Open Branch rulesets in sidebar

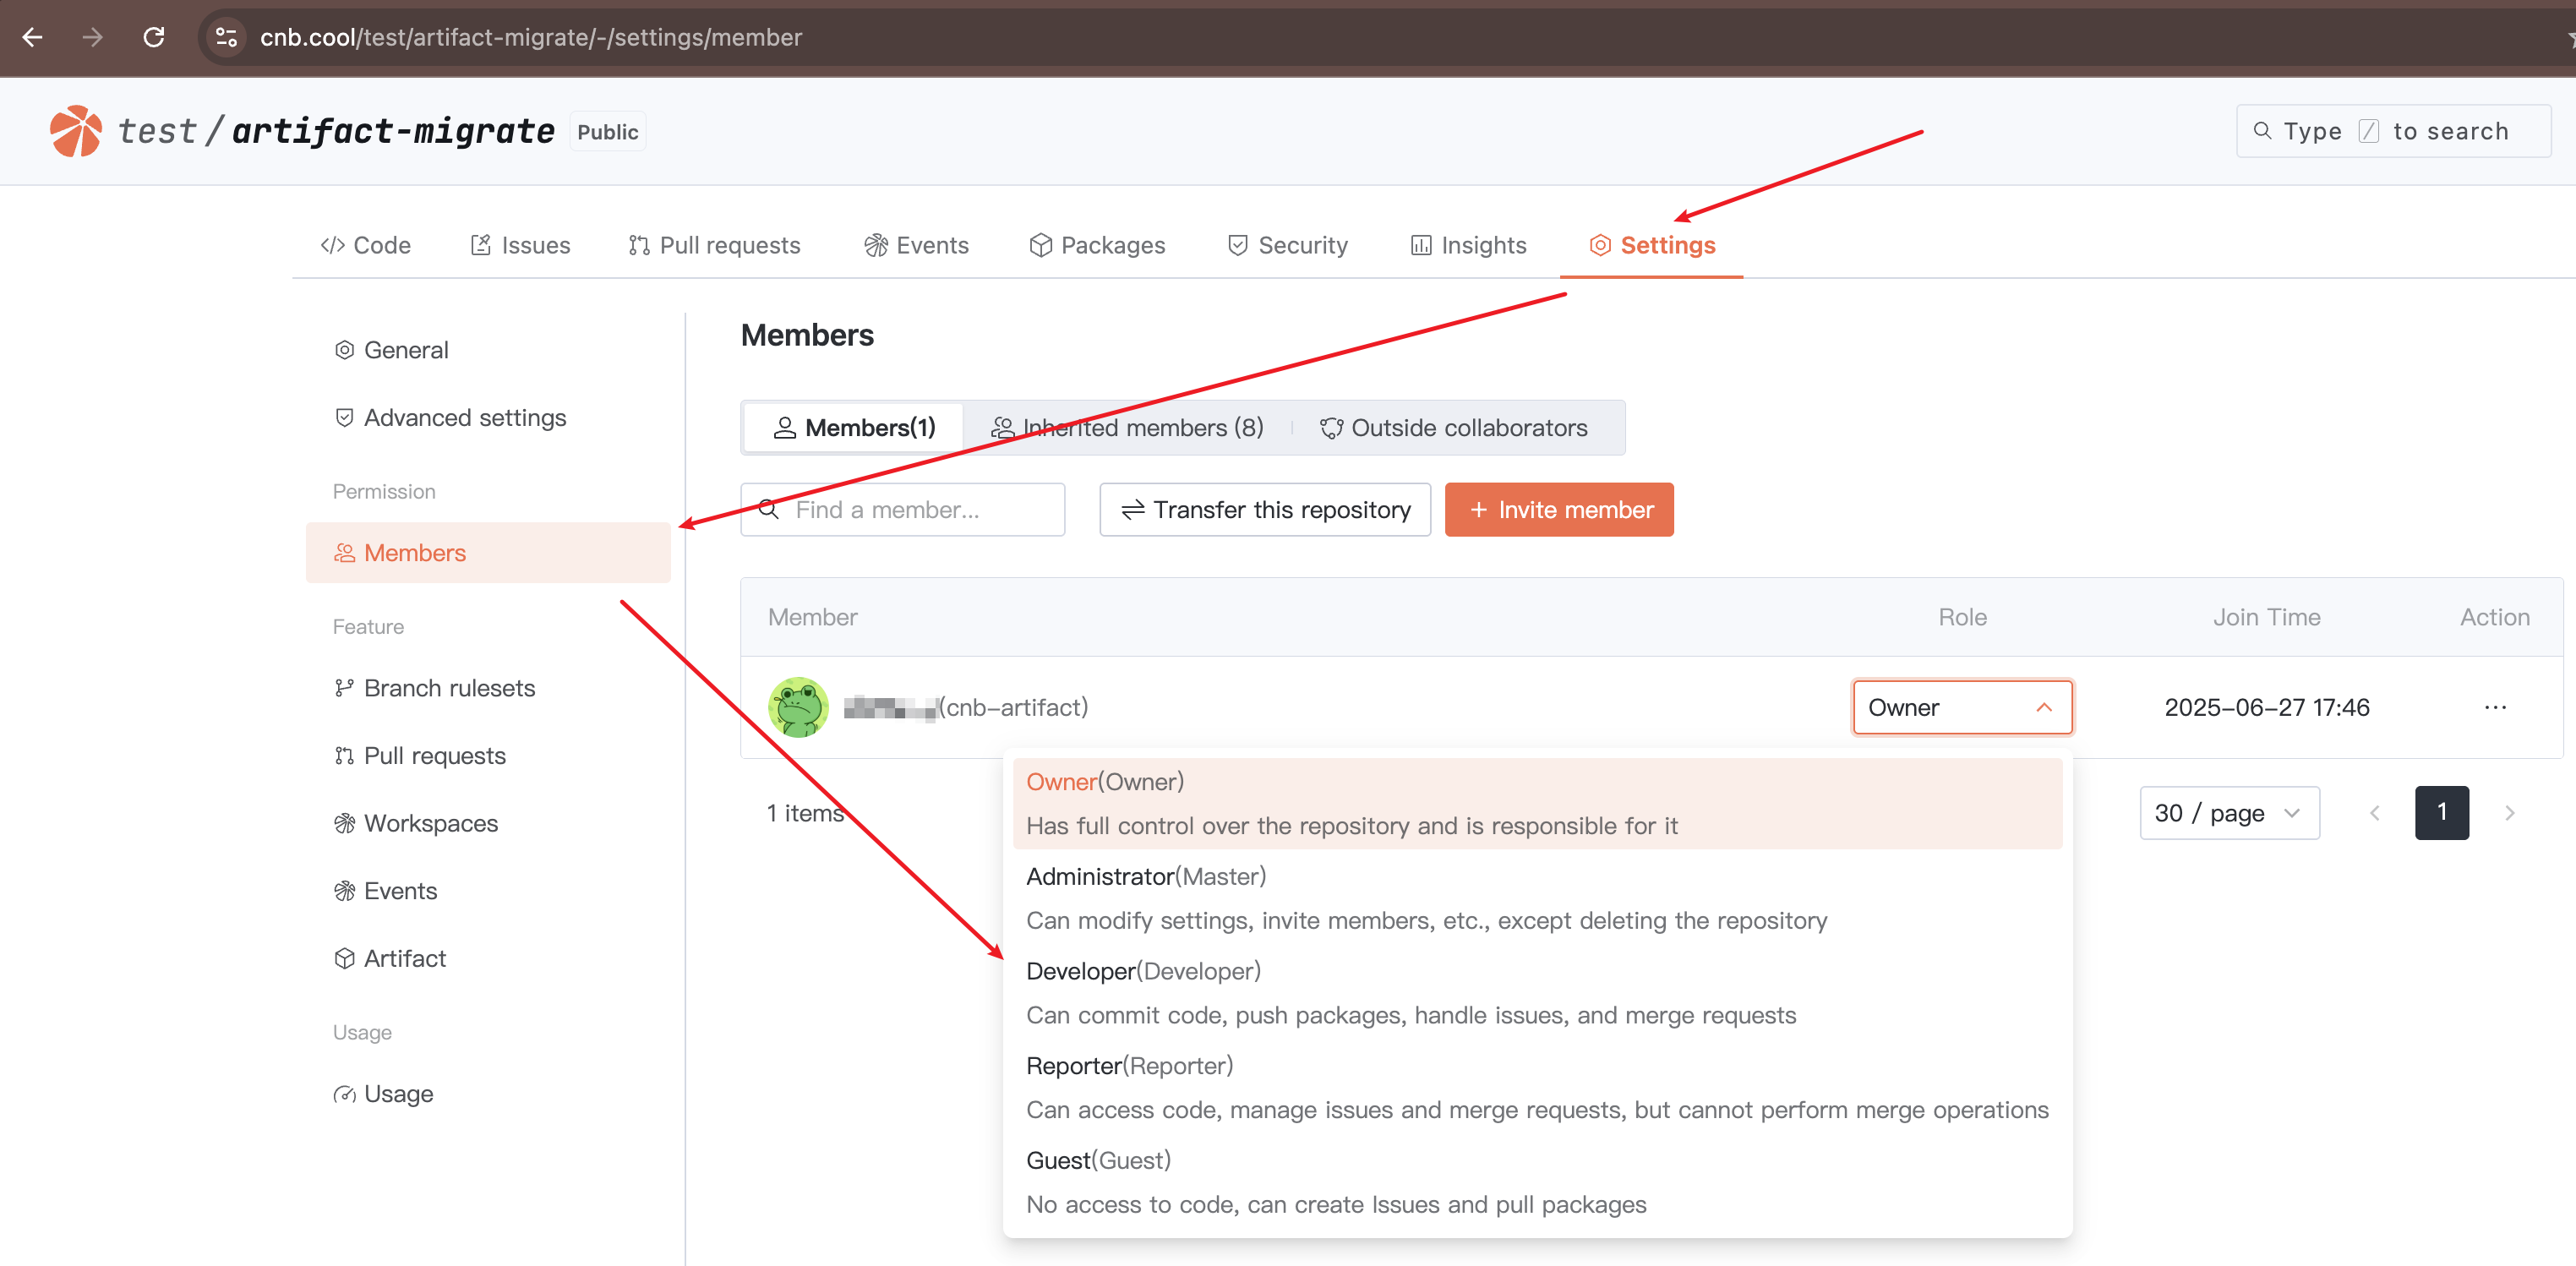449,687
